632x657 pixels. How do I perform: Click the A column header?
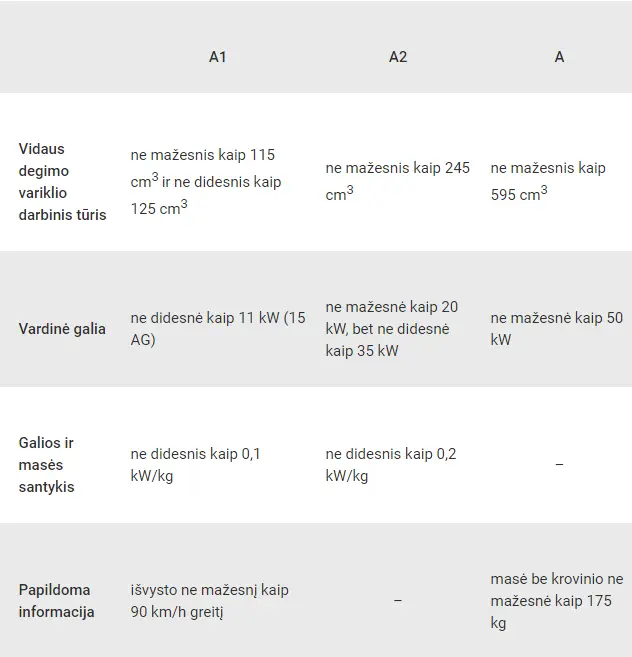(559, 57)
